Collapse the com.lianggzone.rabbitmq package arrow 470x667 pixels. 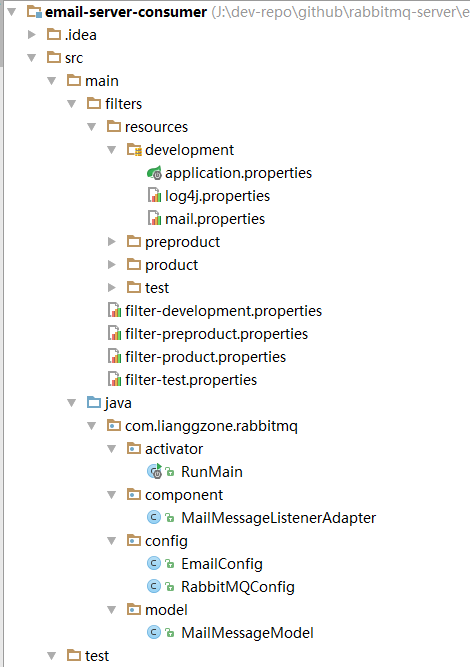(x=91, y=426)
